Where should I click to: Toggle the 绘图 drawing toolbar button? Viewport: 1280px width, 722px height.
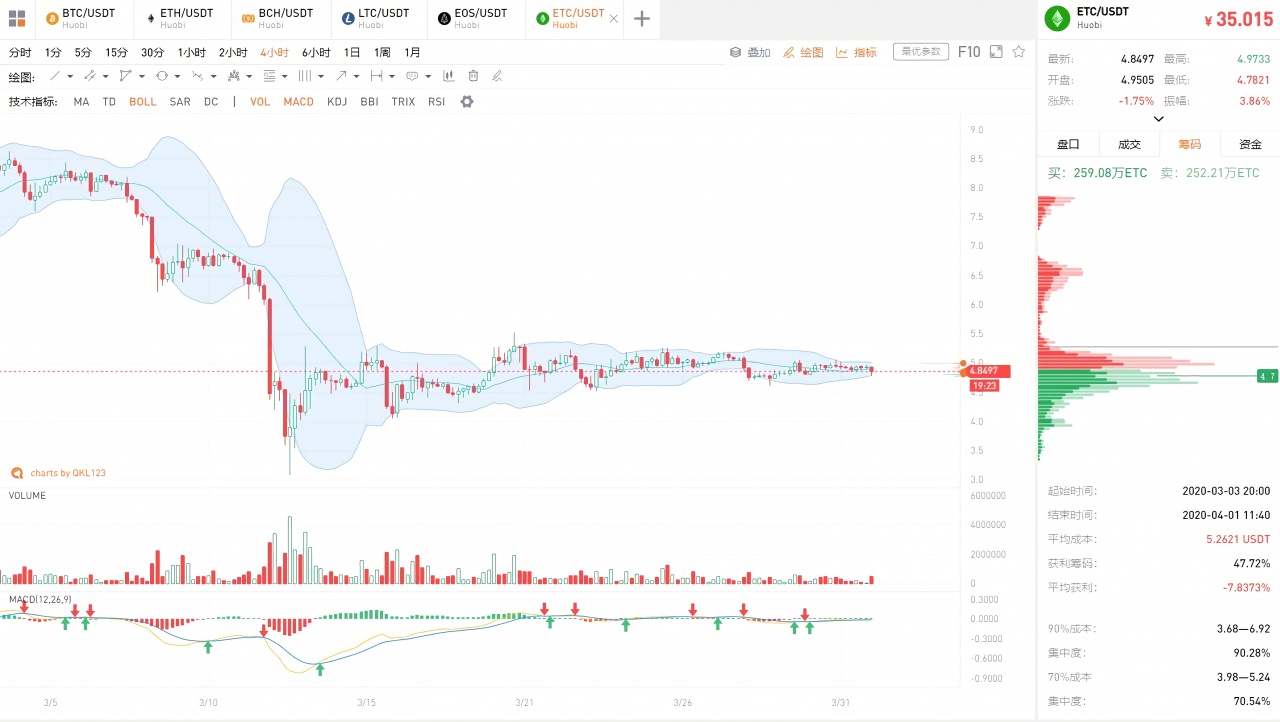click(x=803, y=52)
